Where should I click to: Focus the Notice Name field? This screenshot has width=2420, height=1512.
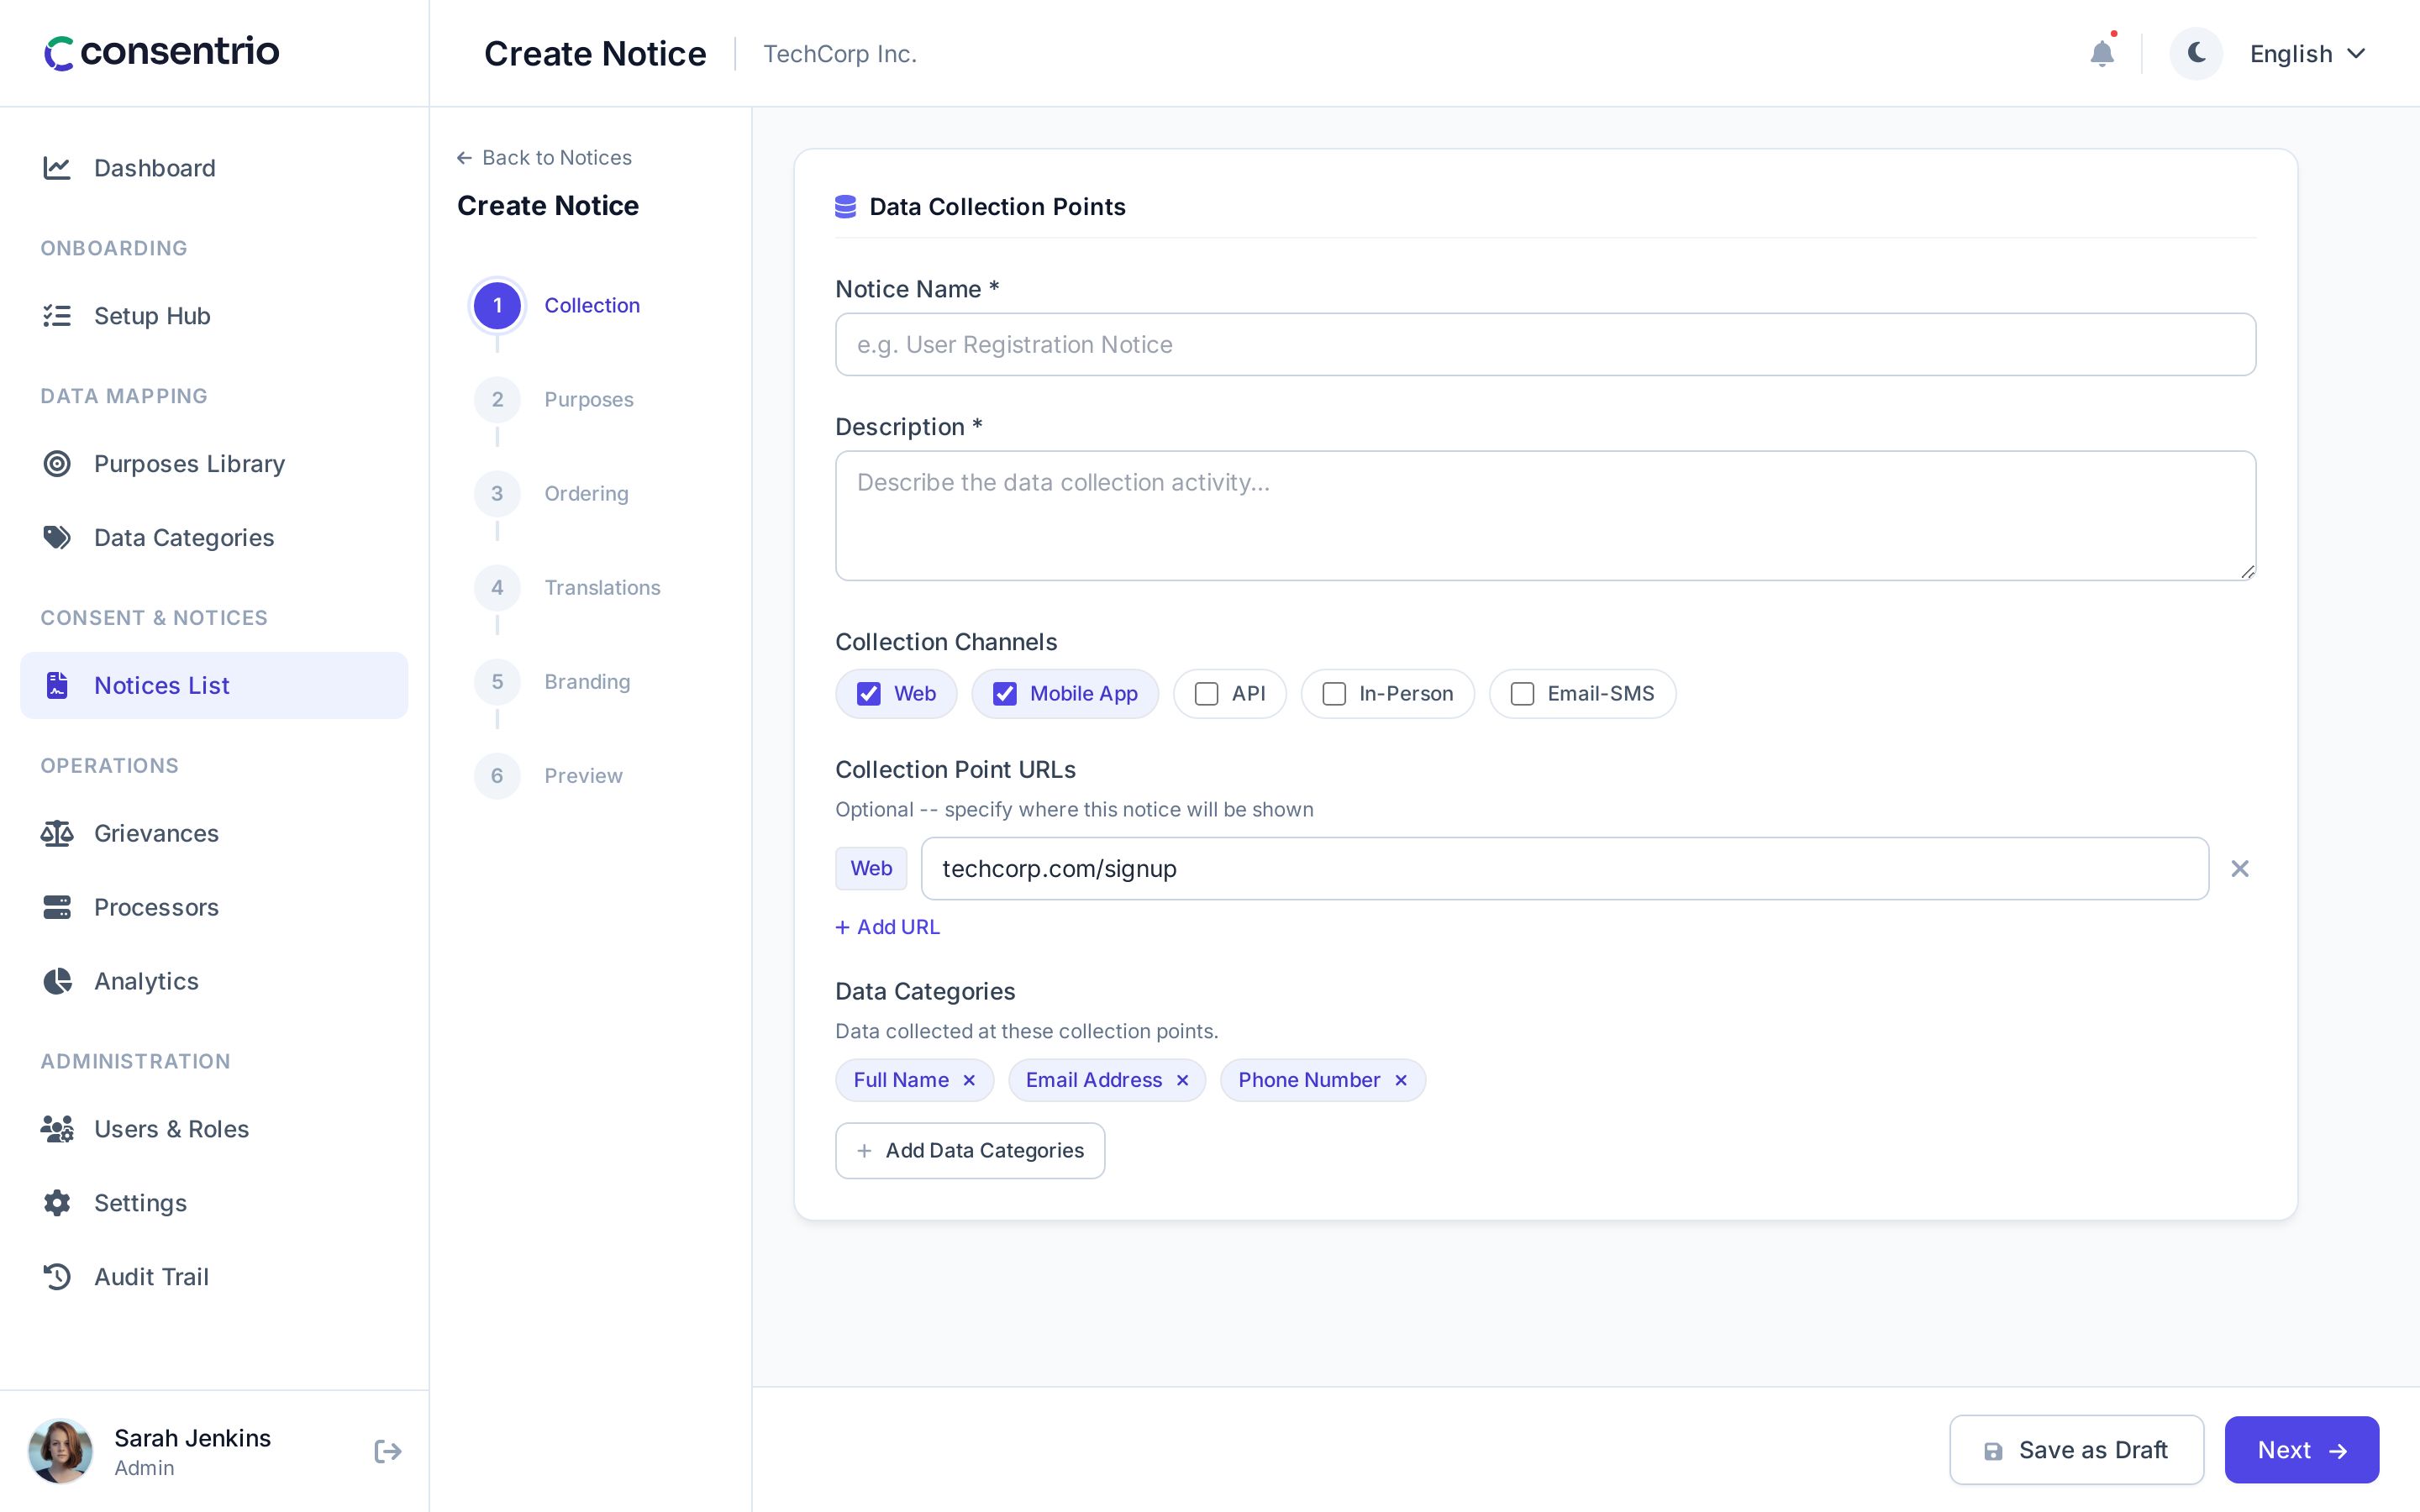1545,344
